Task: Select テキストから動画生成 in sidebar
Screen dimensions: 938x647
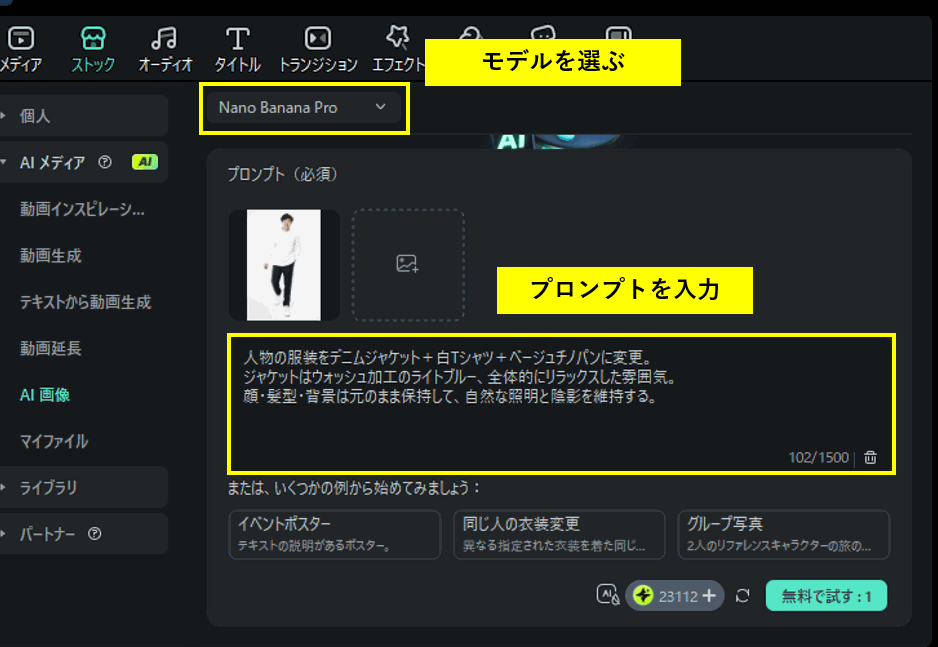Action: tap(86, 303)
